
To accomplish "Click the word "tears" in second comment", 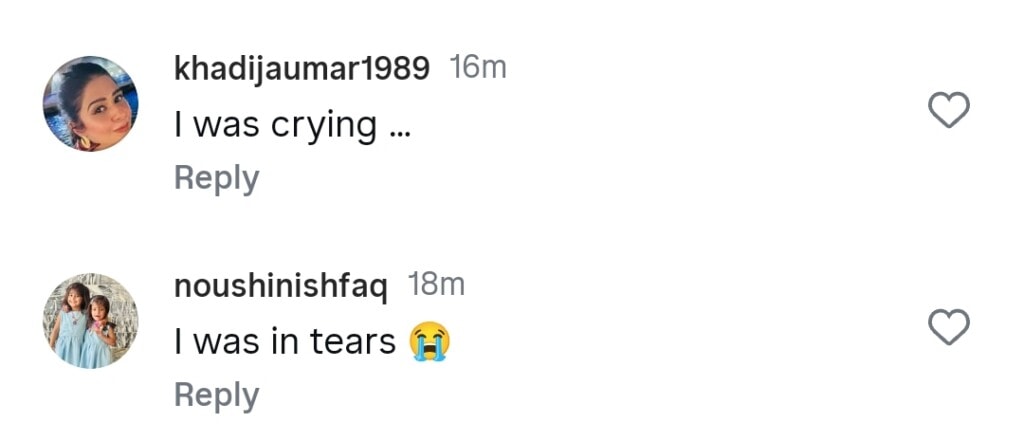I will pyautogui.click(x=354, y=342).
